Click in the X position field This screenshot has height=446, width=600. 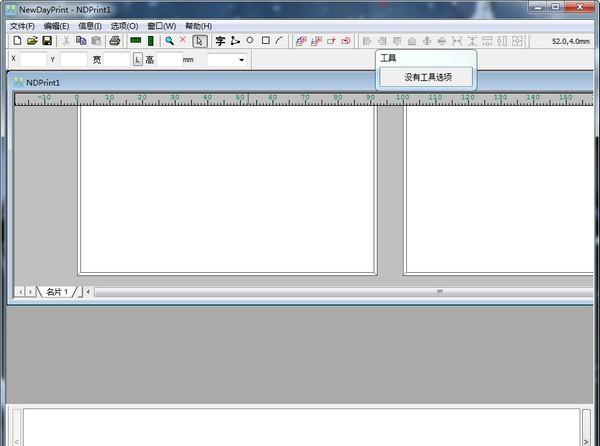[x=33, y=60]
